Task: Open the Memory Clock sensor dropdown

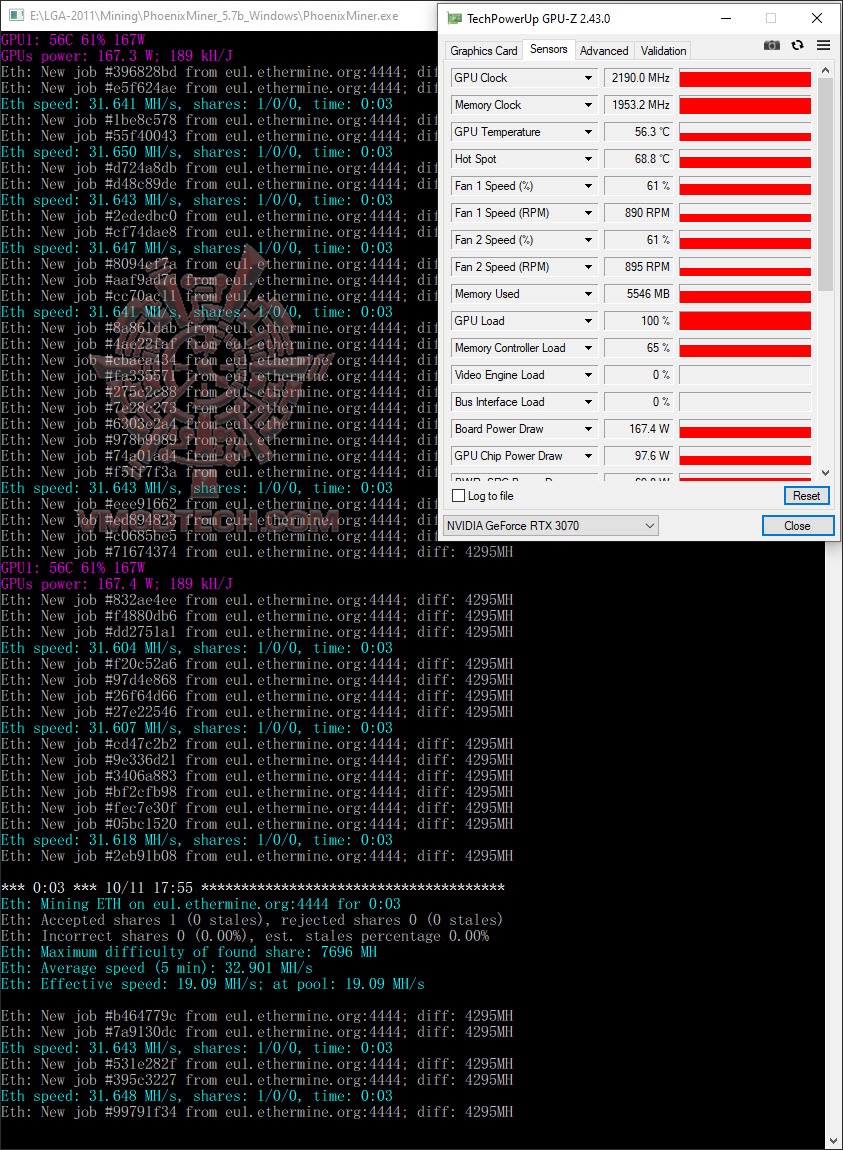Action: (x=588, y=105)
